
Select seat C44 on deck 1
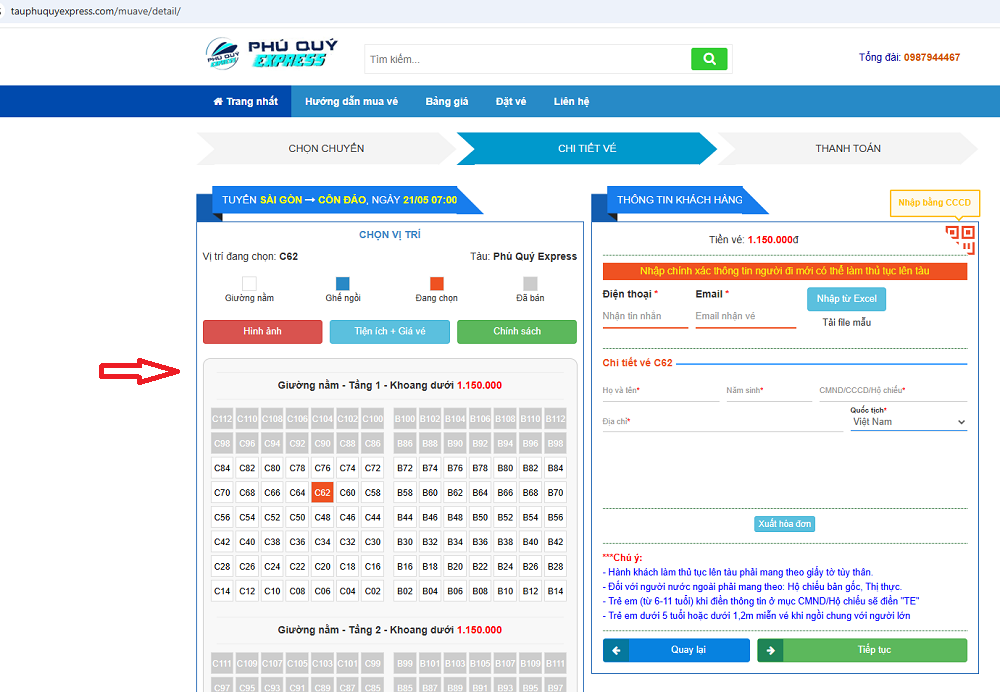372,517
